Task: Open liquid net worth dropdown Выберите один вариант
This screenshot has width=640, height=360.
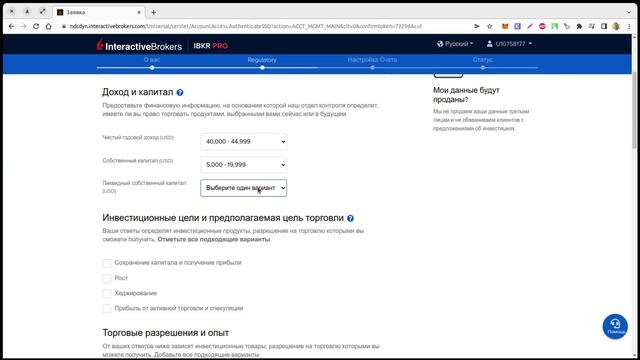Action: pos(244,188)
